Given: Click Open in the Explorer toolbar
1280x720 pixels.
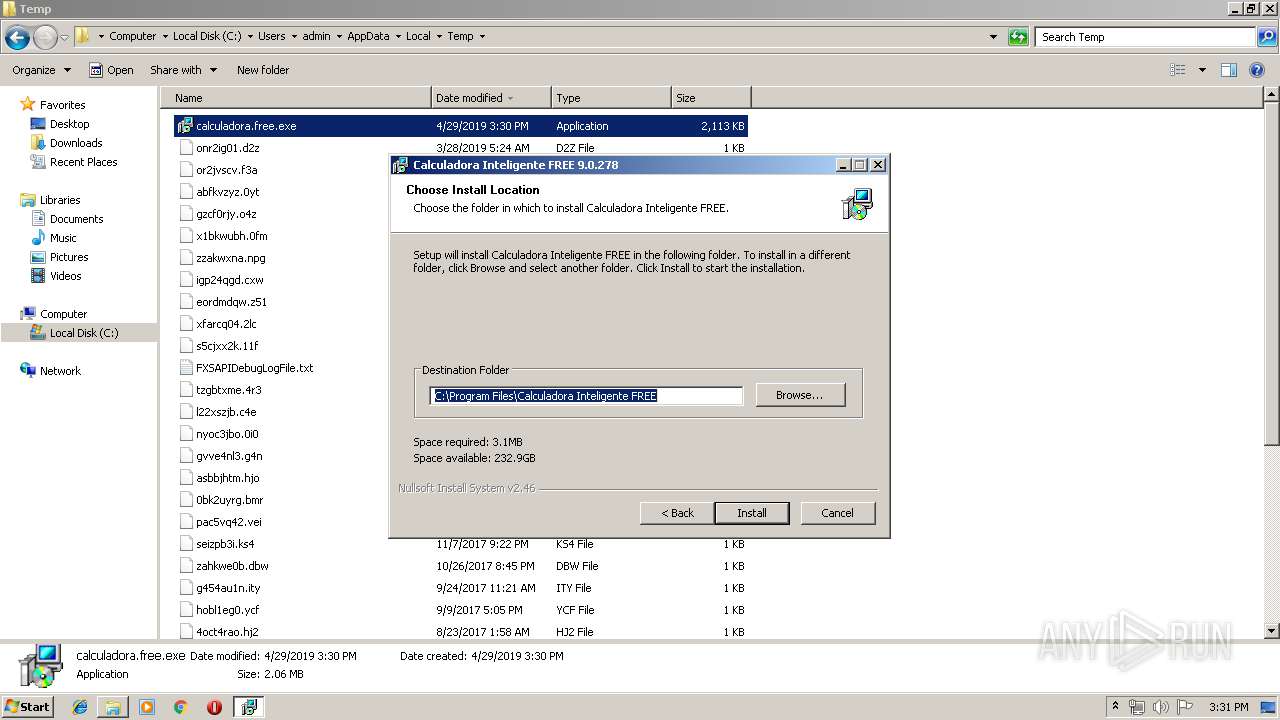Looking at the screenshot, I should tap(111, 70).
